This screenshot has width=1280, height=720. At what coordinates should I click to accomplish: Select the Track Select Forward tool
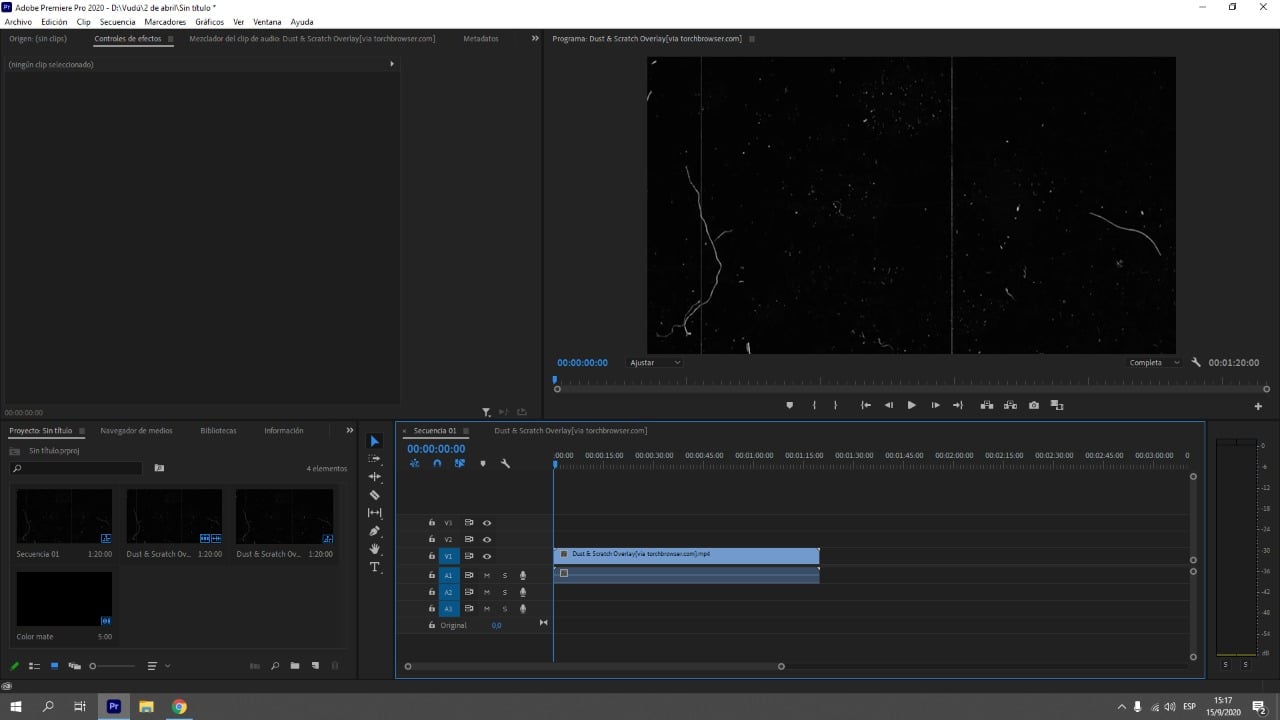coord(375,459)
